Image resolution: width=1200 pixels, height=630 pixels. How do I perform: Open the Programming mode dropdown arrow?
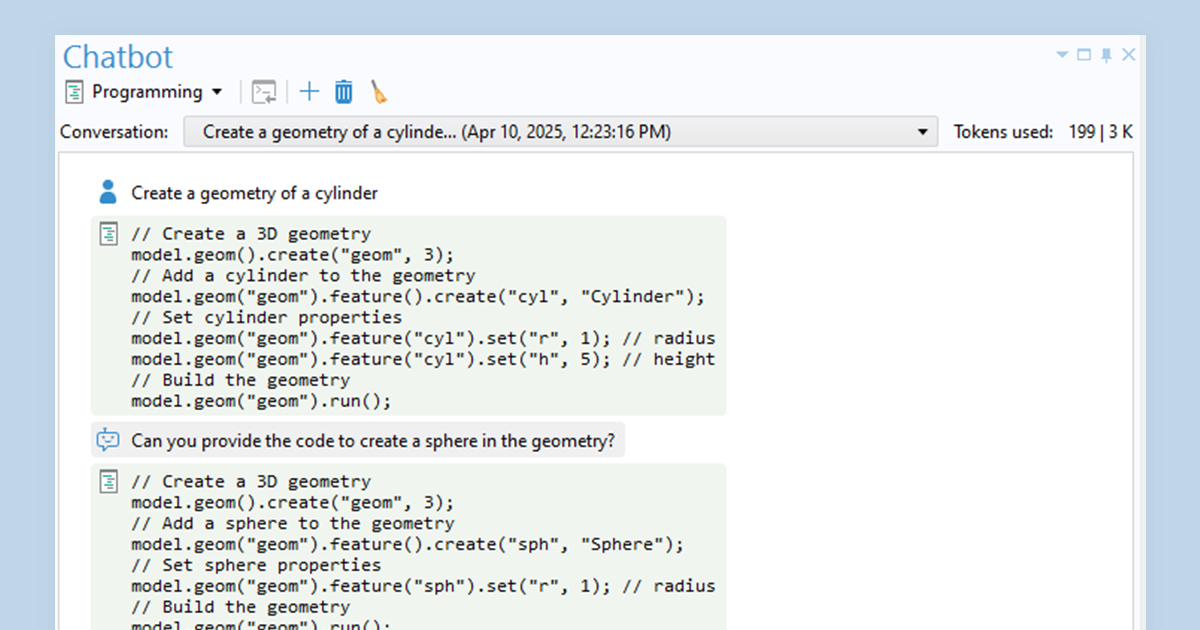217,92
